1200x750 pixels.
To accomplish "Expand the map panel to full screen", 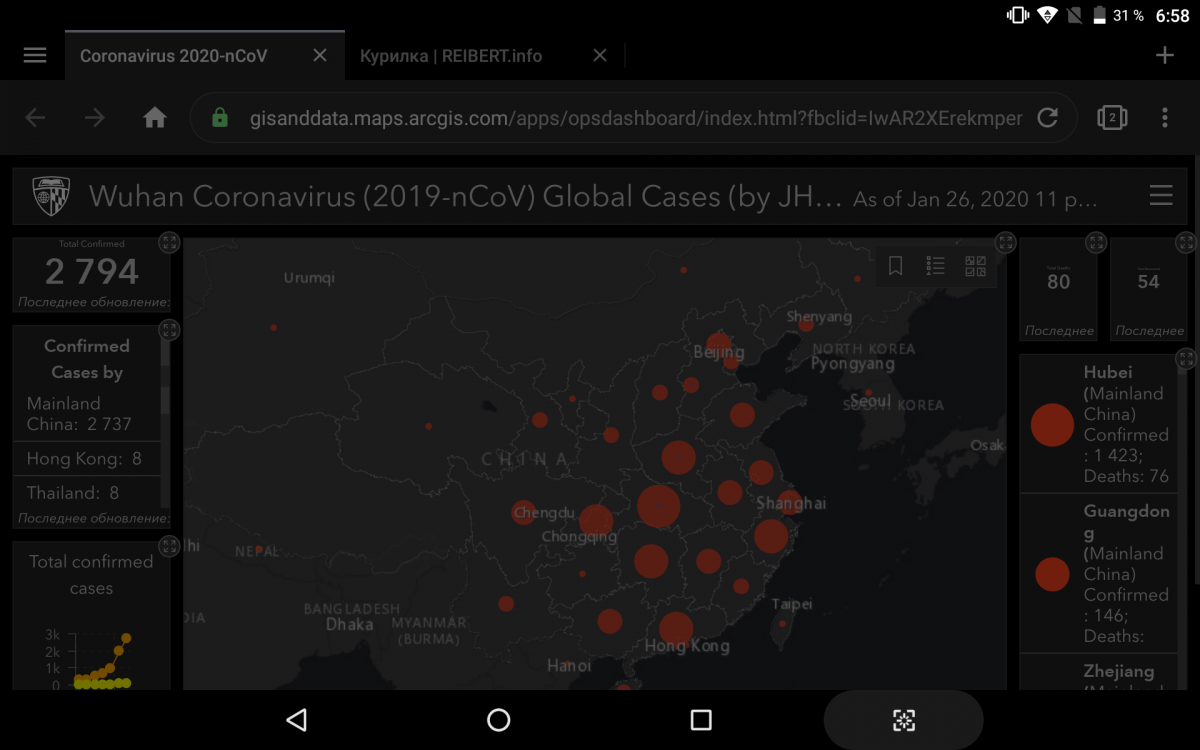I will [1006, 242].
